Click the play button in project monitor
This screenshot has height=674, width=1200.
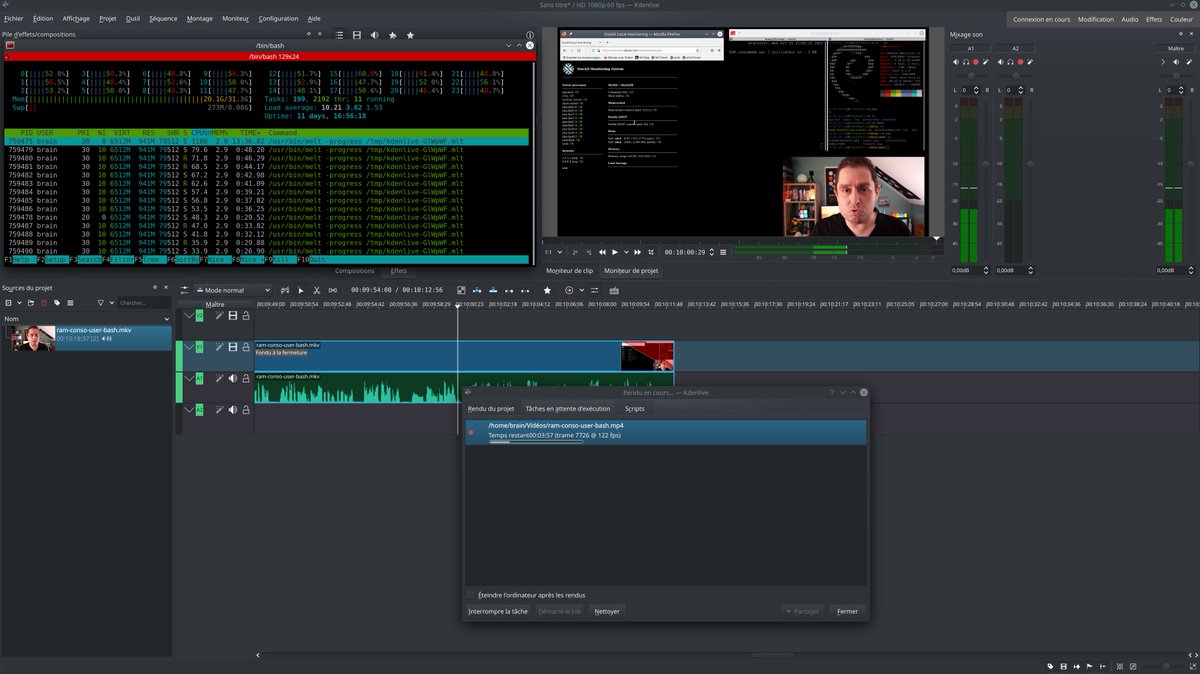[x=615, y=252]
